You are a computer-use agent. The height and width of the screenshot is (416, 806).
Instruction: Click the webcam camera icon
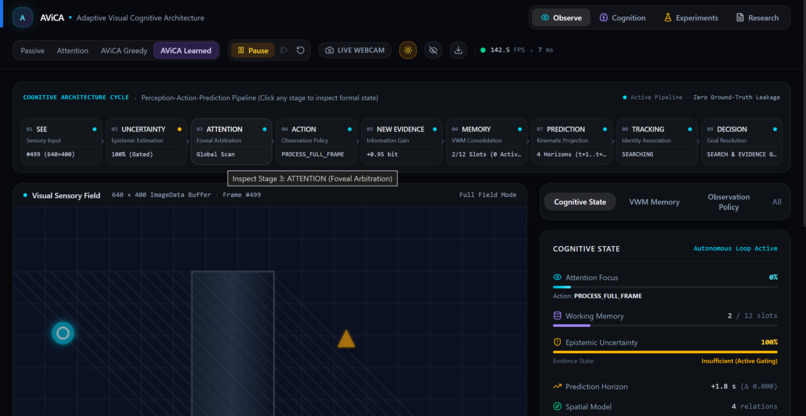coord(329,50)
